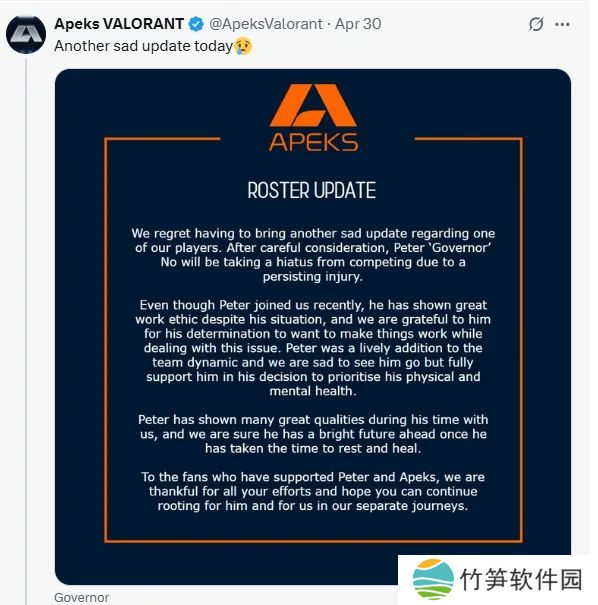
Task: Open the Apeks VALORANT profile avatar
Action: click(26, 35)
